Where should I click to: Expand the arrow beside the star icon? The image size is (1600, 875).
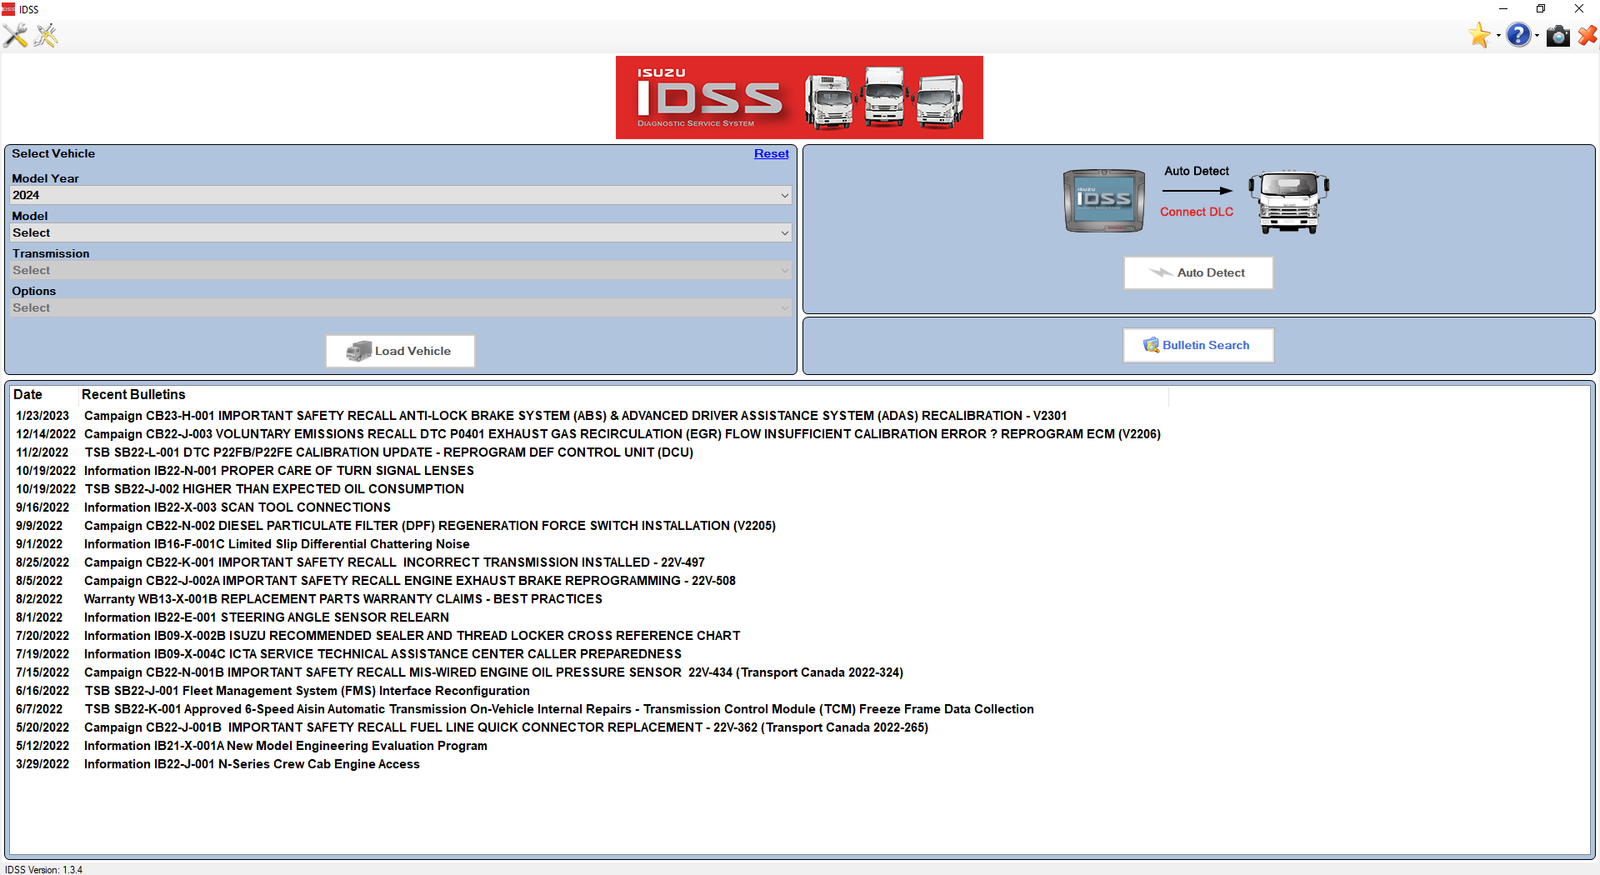point(1498,36)
